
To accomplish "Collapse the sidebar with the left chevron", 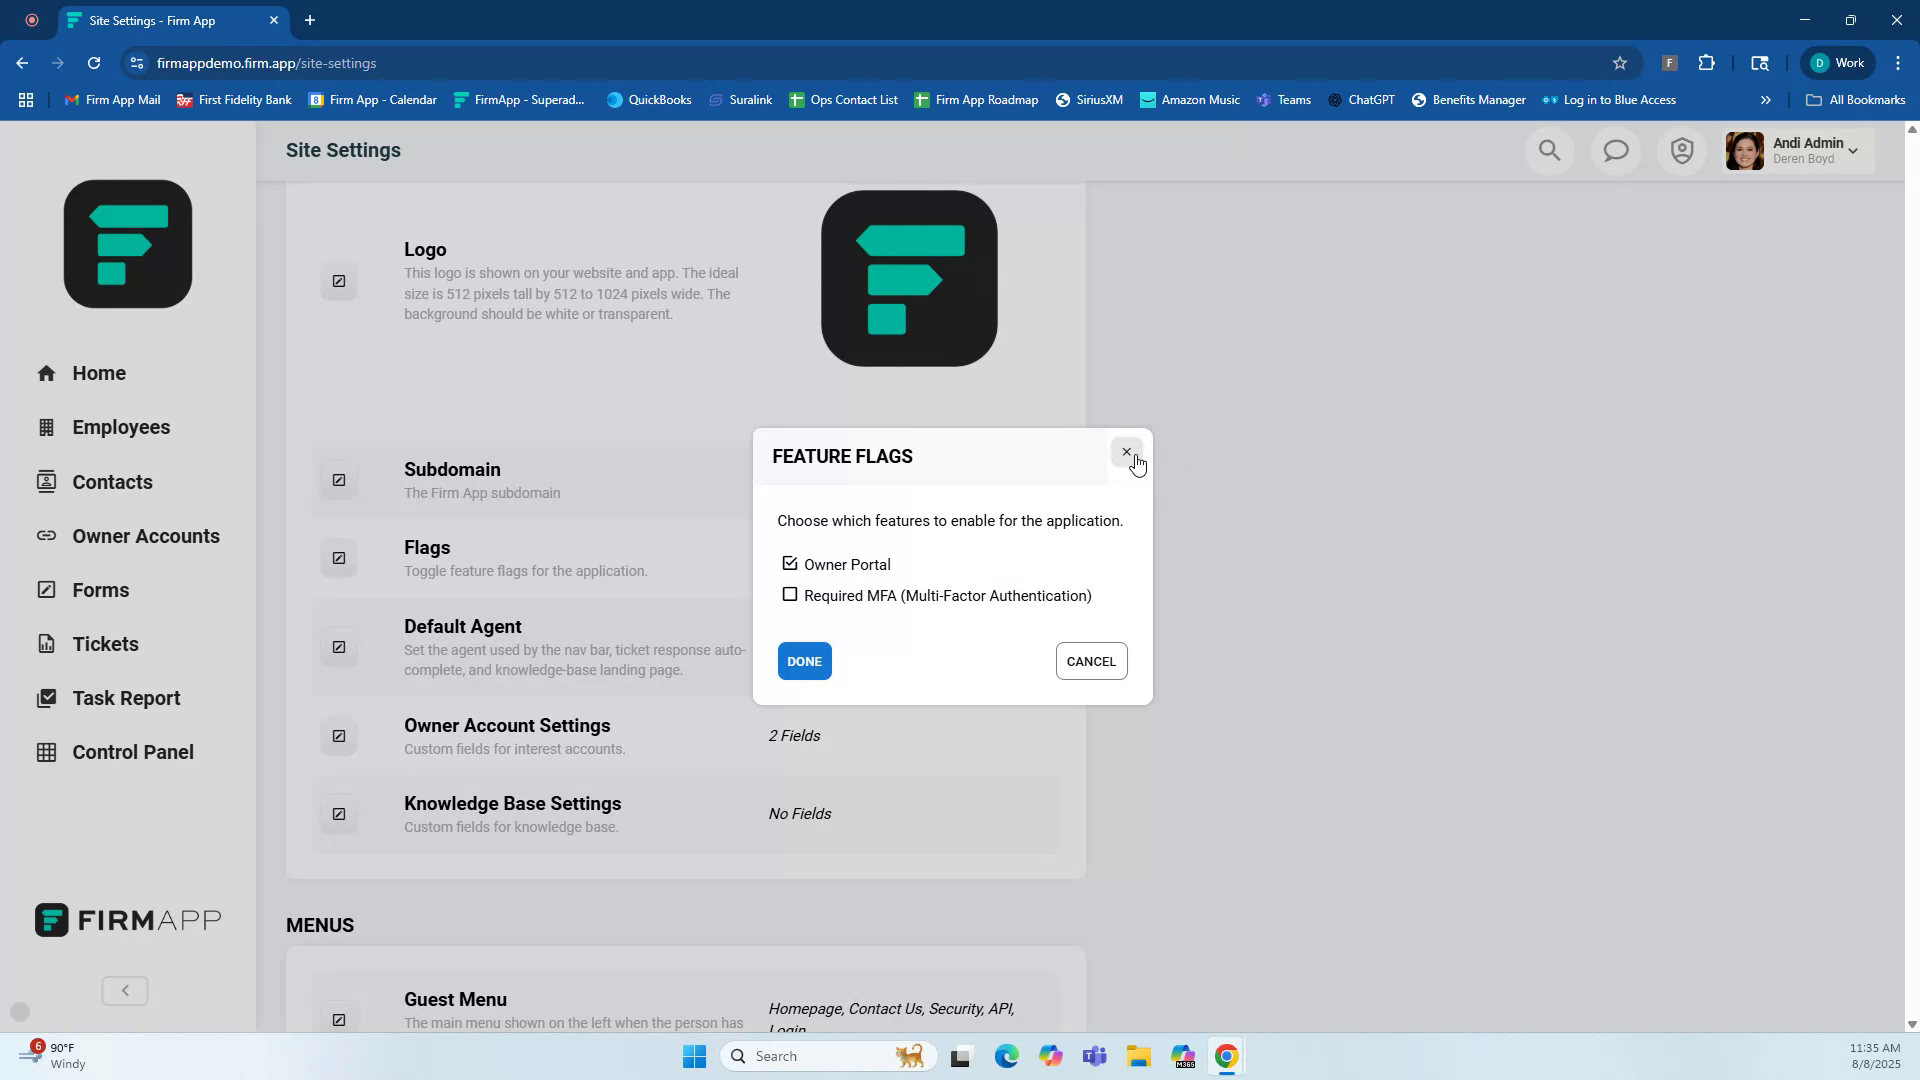I will click(125, 990).
